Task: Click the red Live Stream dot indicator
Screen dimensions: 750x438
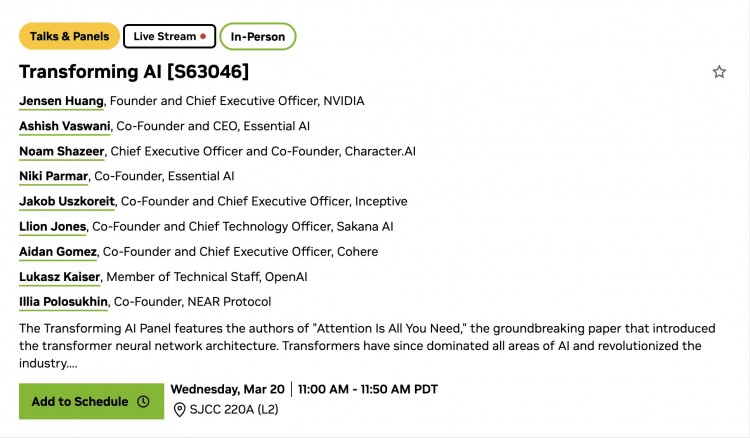Action: coord(204,37)
